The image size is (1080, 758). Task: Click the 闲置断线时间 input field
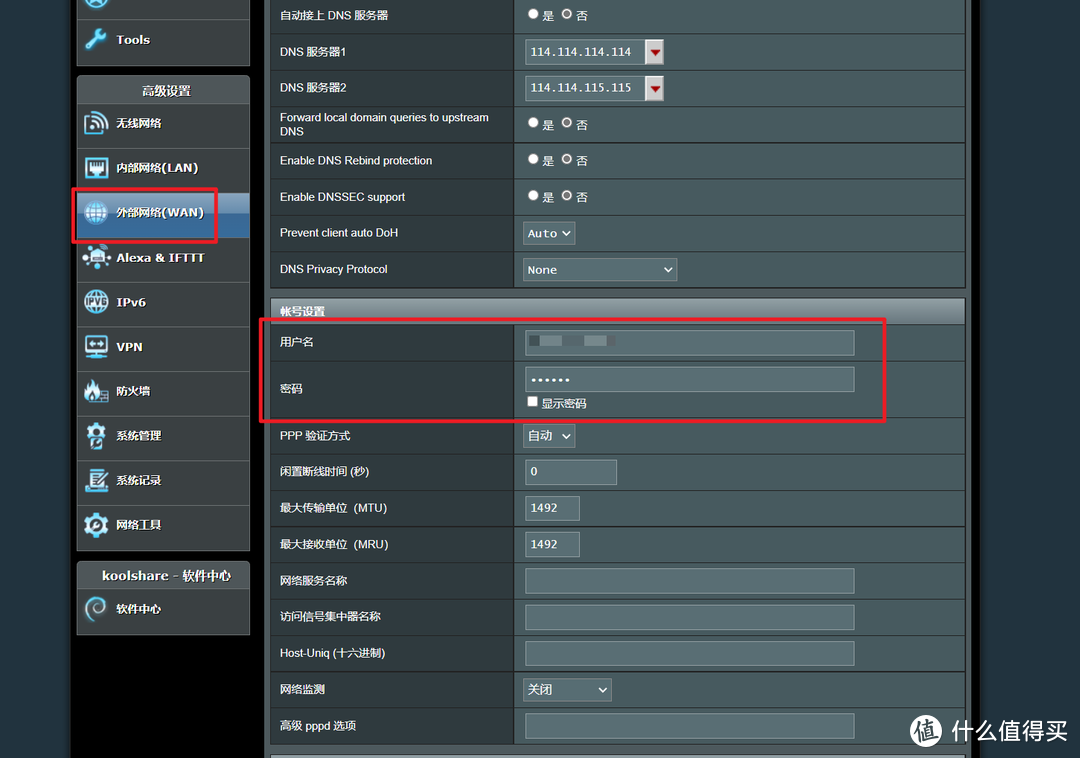571,472
